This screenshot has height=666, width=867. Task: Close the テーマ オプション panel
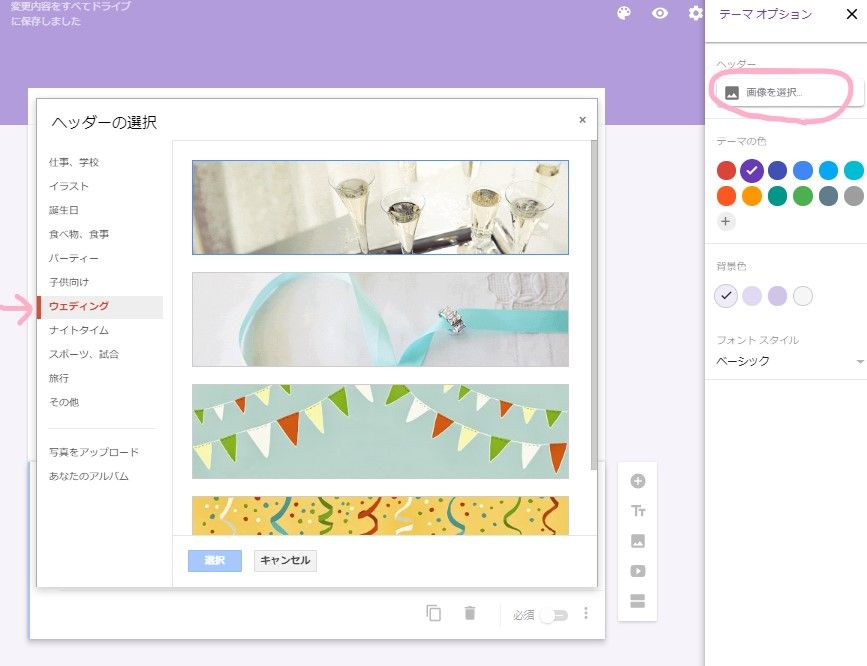pos(852,14)
